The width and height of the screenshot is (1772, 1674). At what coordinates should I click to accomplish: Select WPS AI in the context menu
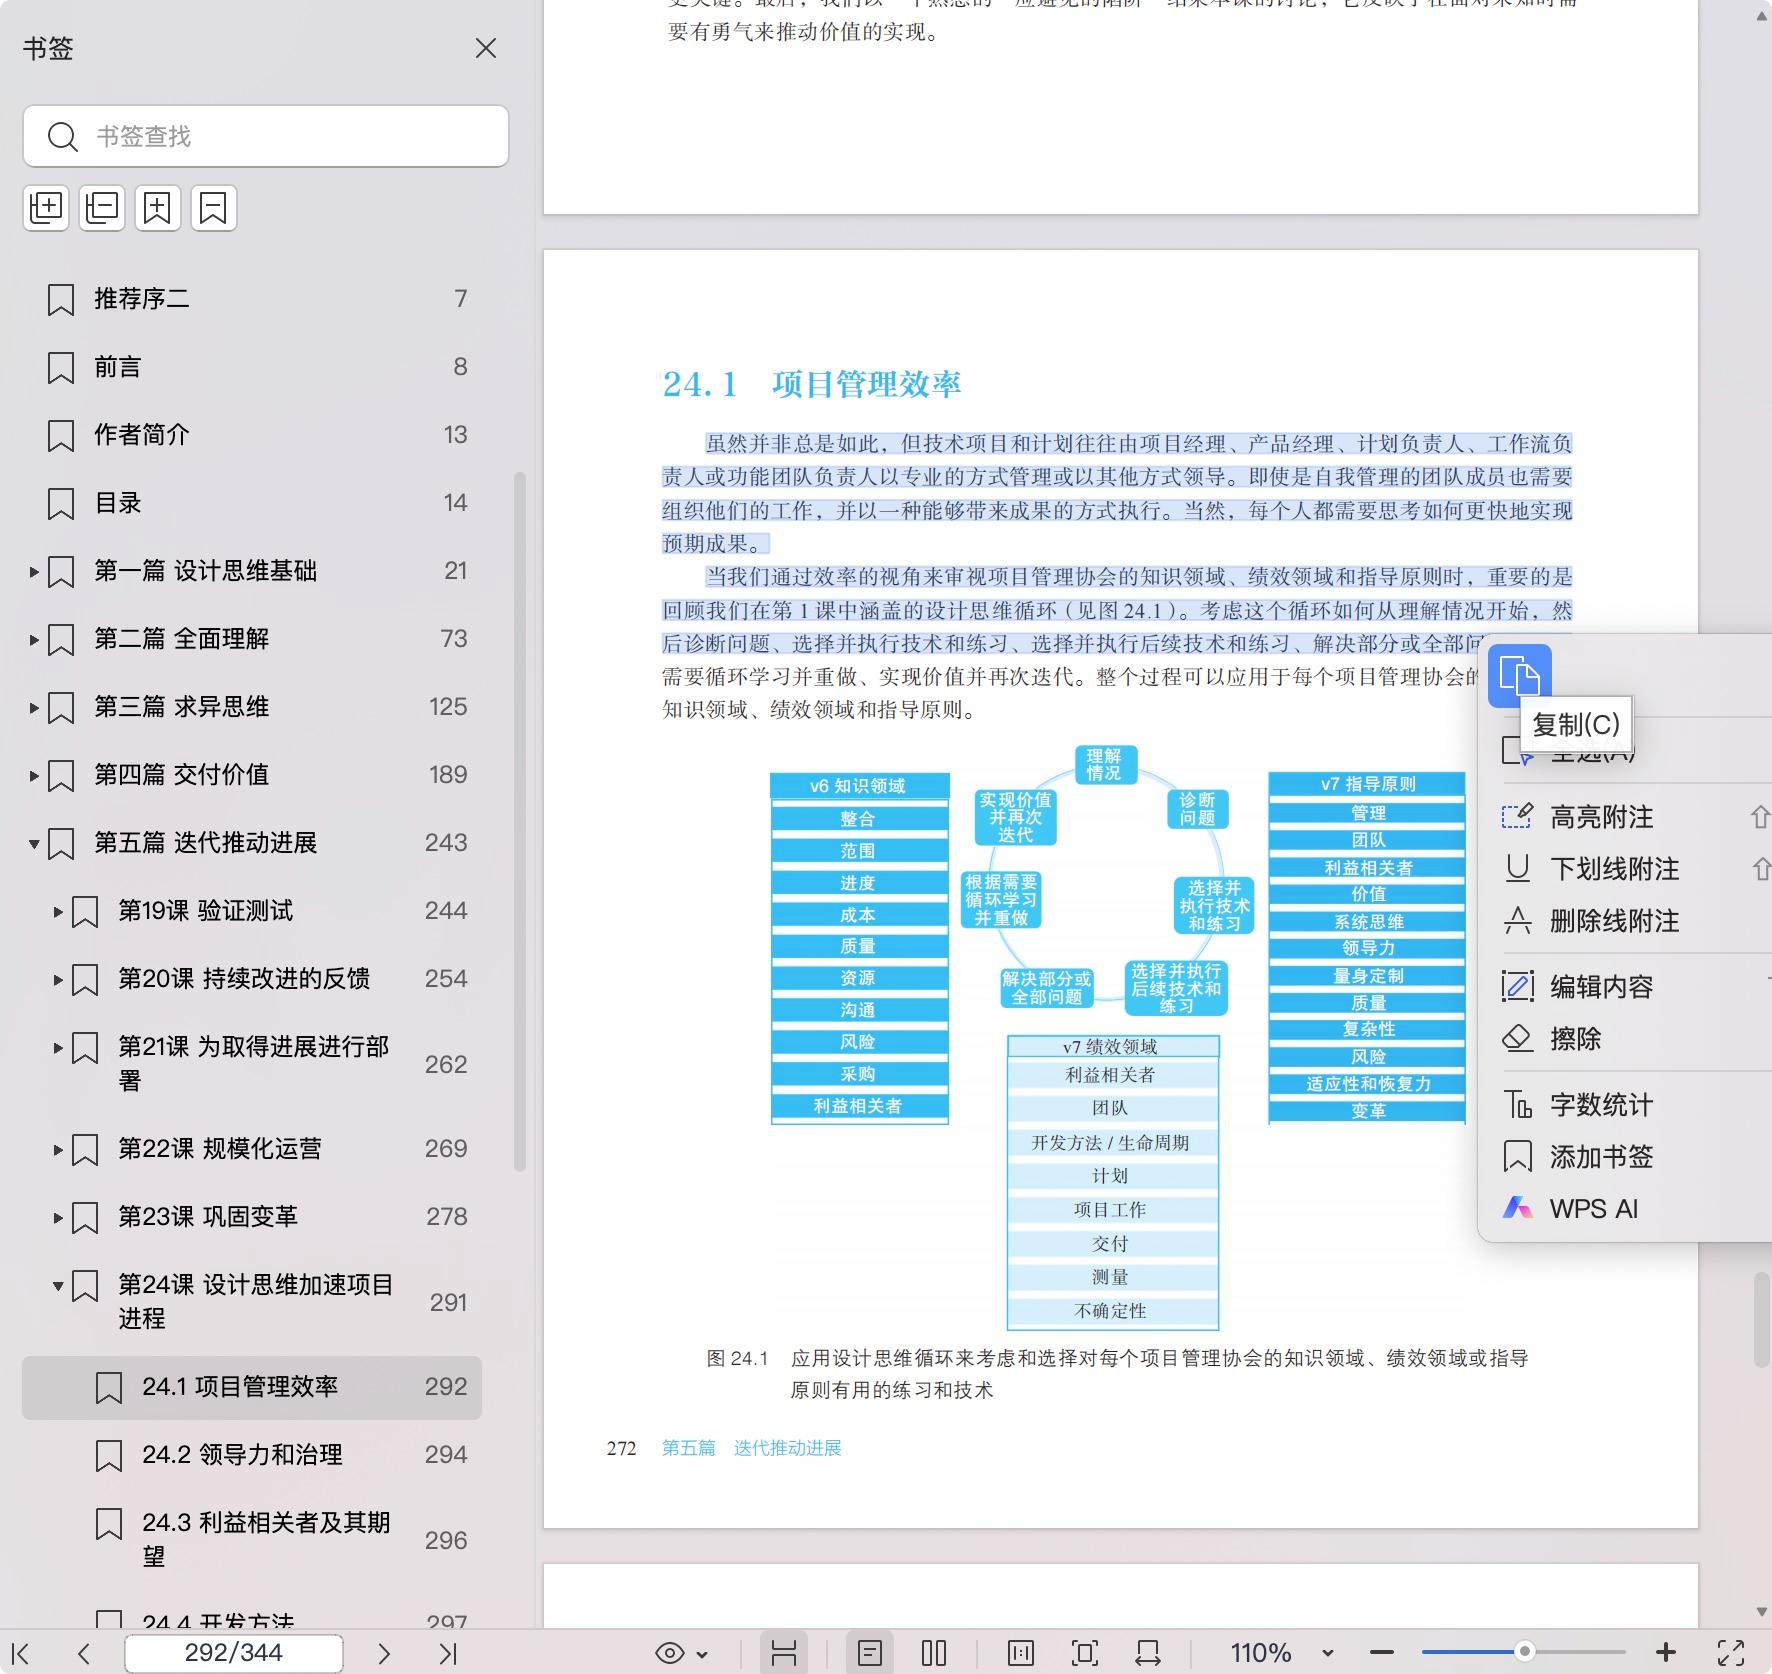click(1593, 1209)
